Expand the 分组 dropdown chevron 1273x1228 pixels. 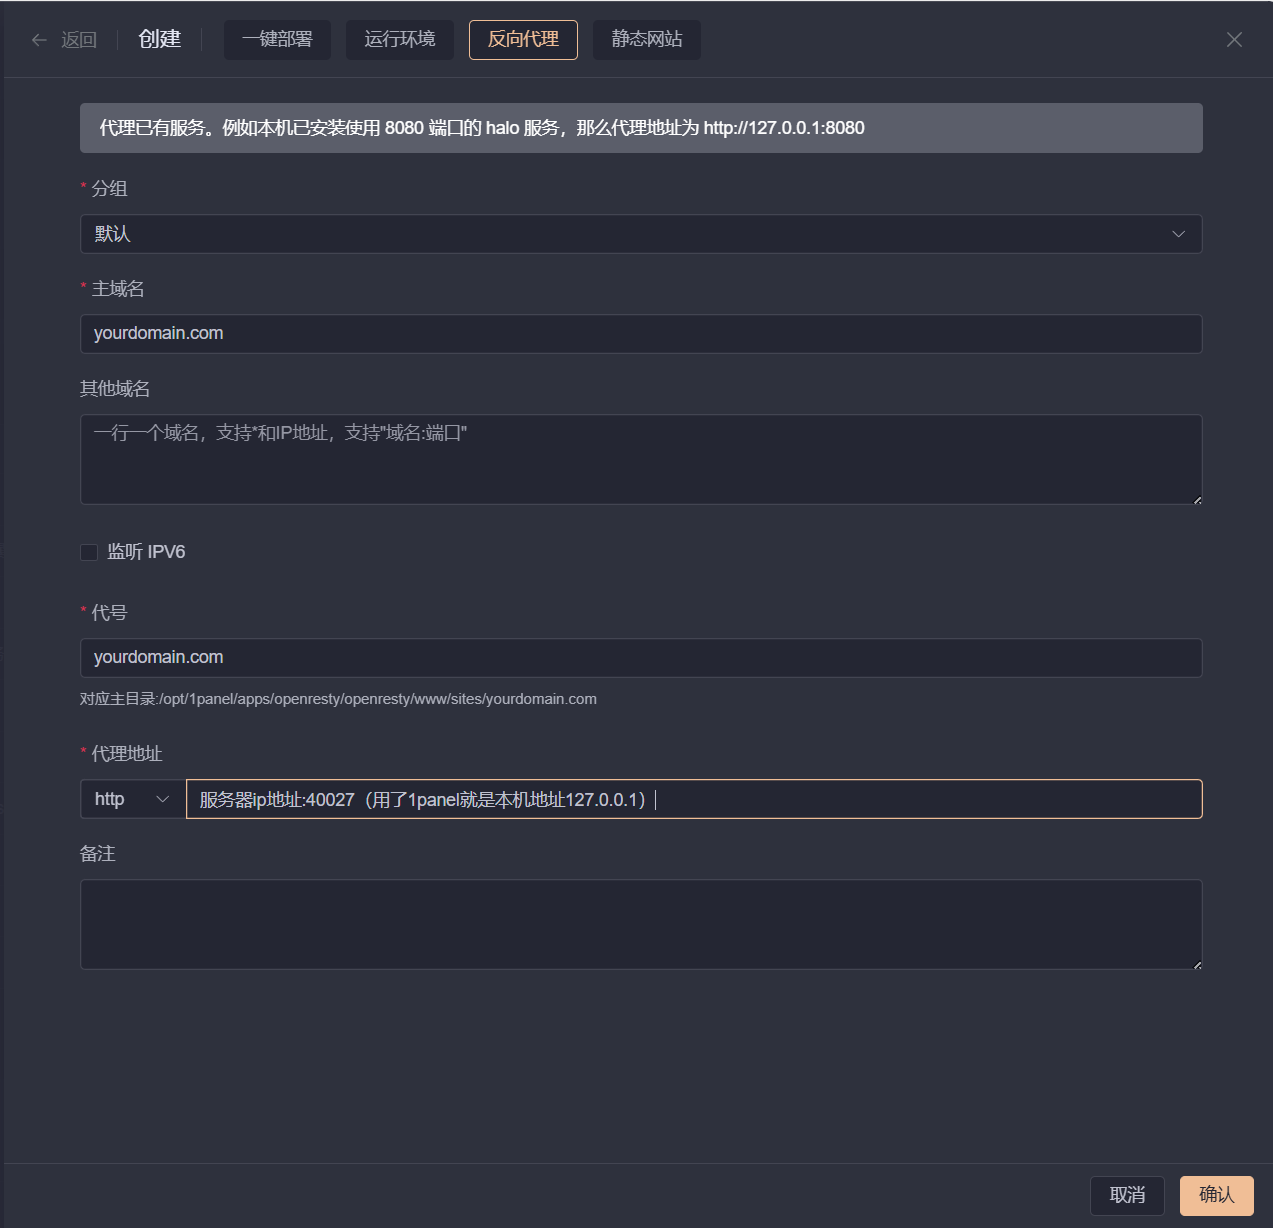coord(1178,234)
